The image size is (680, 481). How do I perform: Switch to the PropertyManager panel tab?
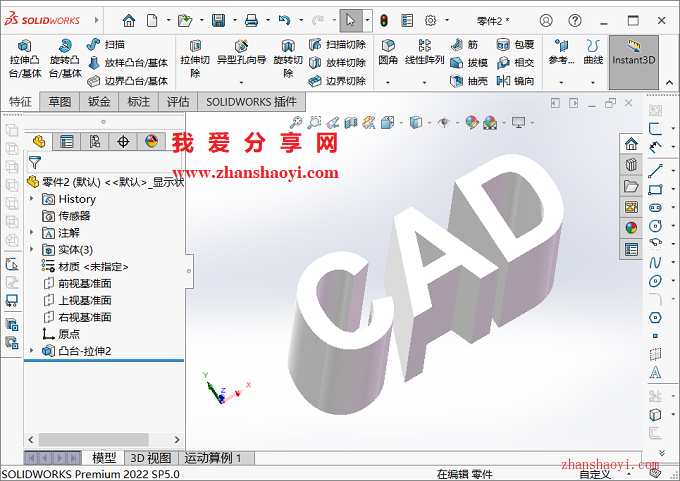coord(66,141)
